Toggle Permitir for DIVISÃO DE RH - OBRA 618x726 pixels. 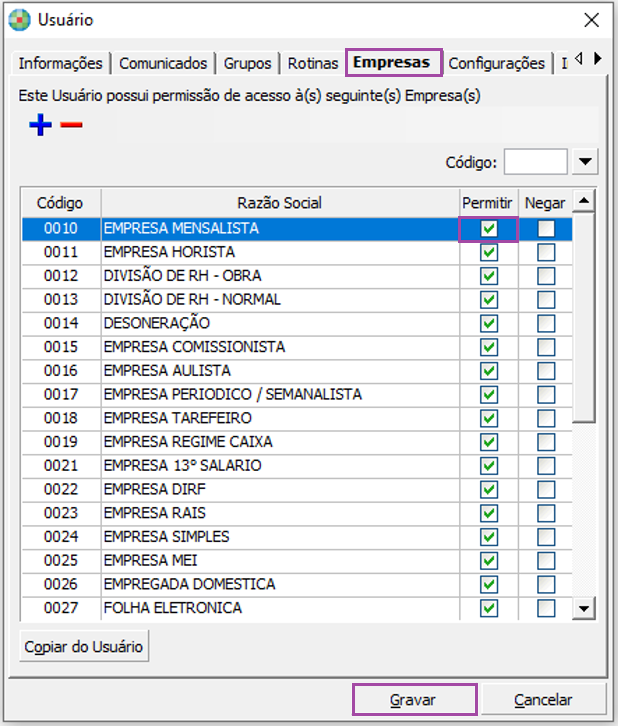point(489,276)
